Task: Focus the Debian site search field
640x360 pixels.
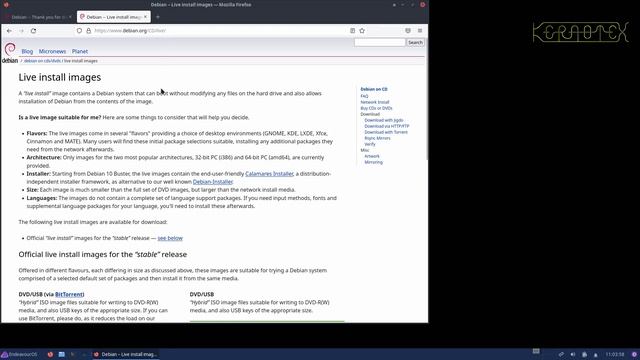Action: coord(380,42)
